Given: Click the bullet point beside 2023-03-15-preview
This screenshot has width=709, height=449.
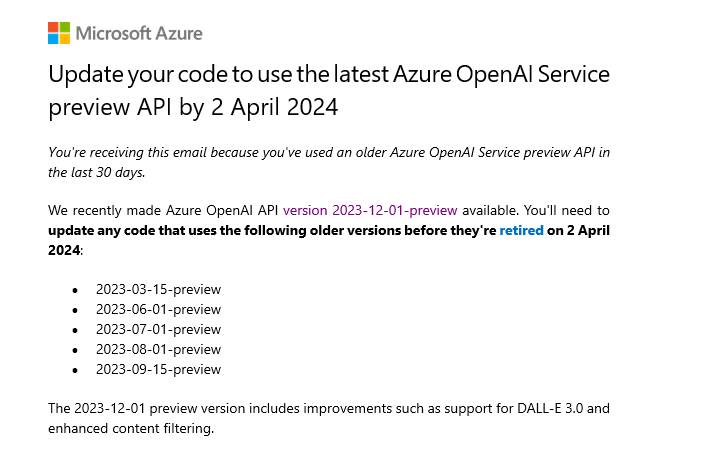Looking at the screenshot, I should coord(75,290).
